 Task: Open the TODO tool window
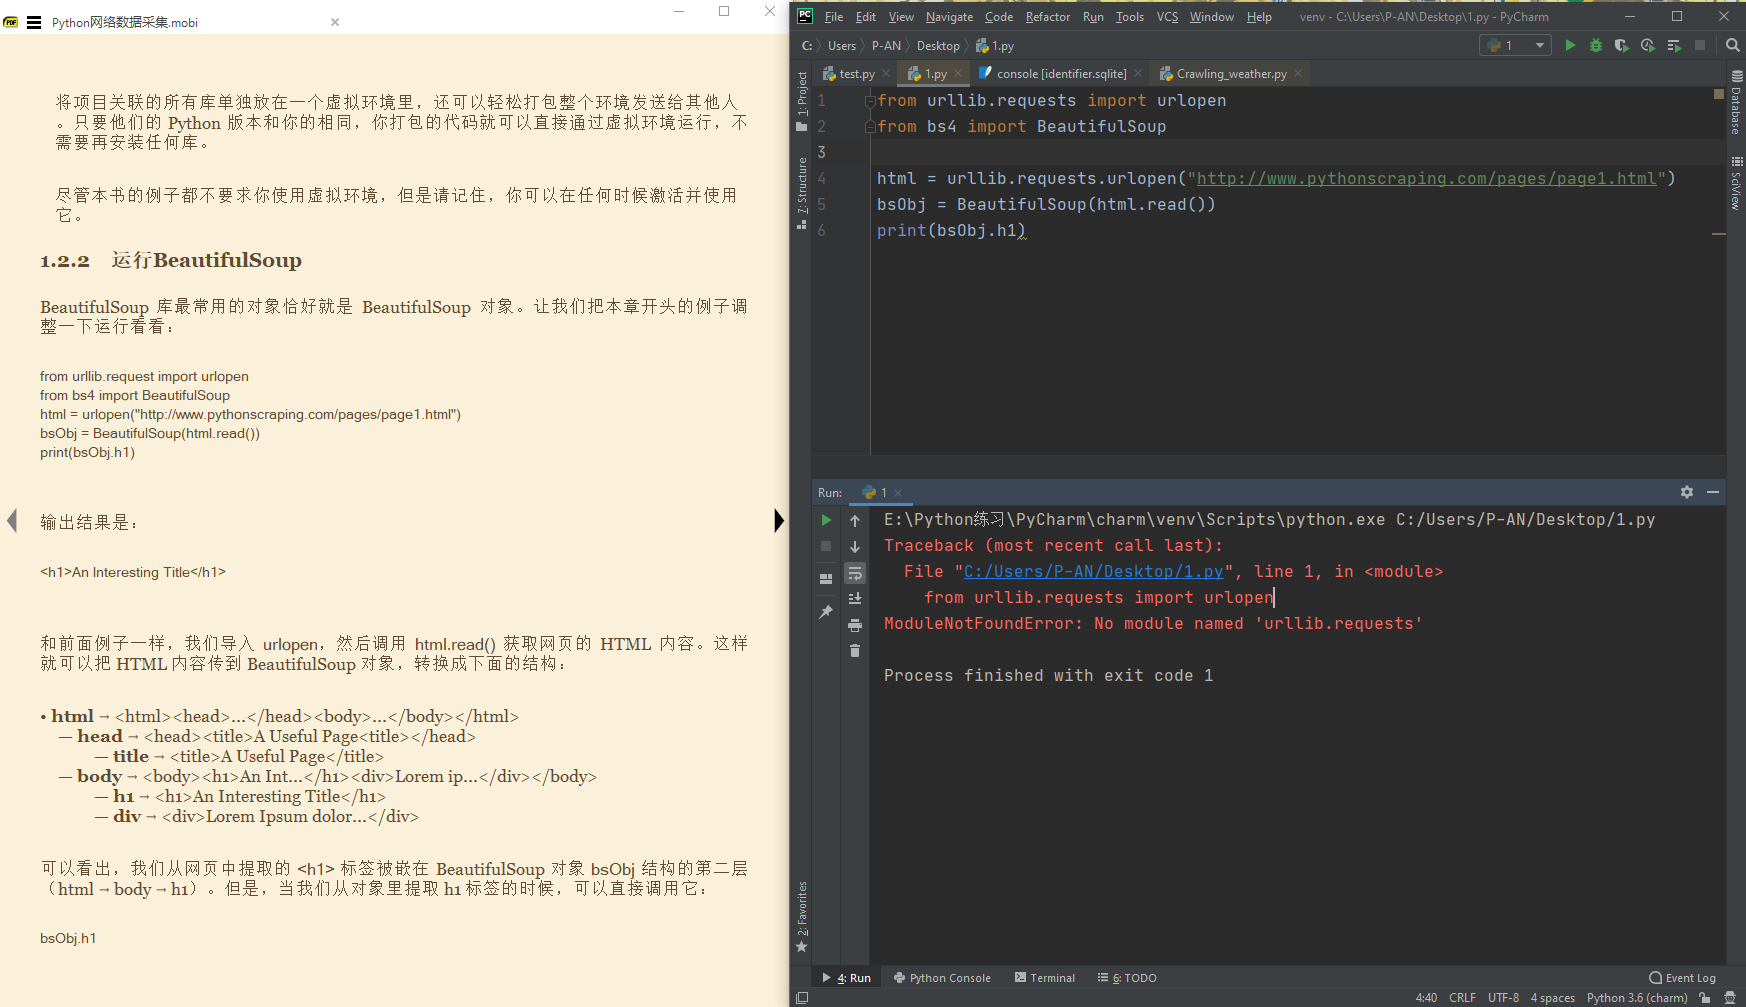pyautogui.click(x=1127, y=978)
